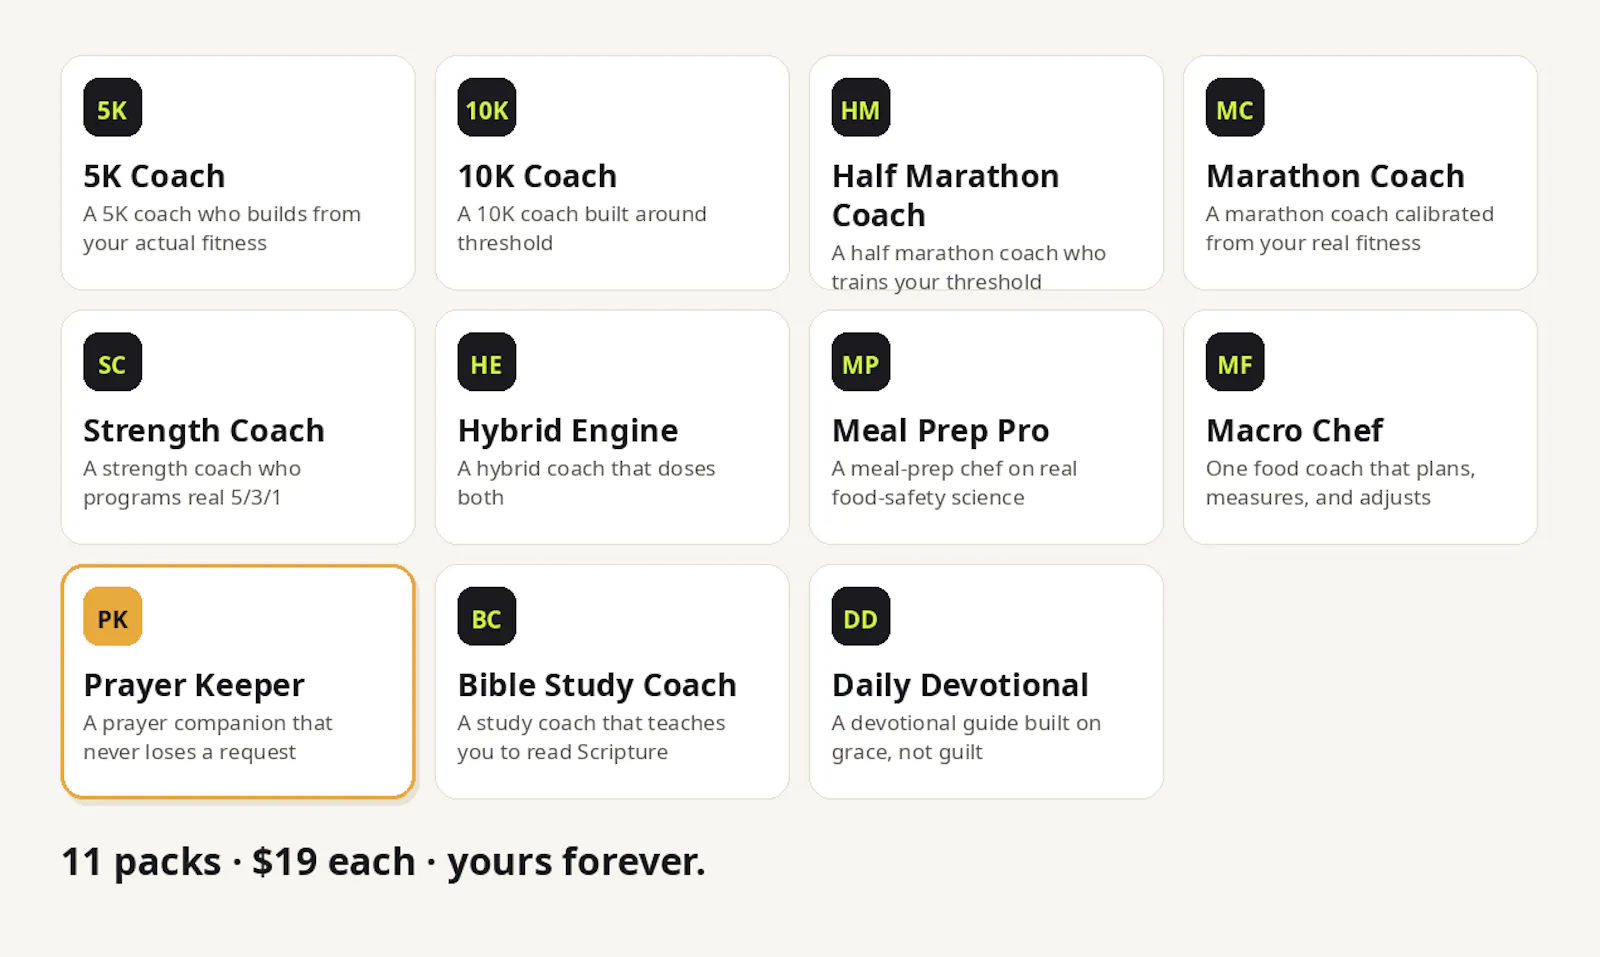Image resolution: width=1600 pixels, height=957 pixels.
Task: Open the 5K Coach title
Action: (x=154, y=176)
